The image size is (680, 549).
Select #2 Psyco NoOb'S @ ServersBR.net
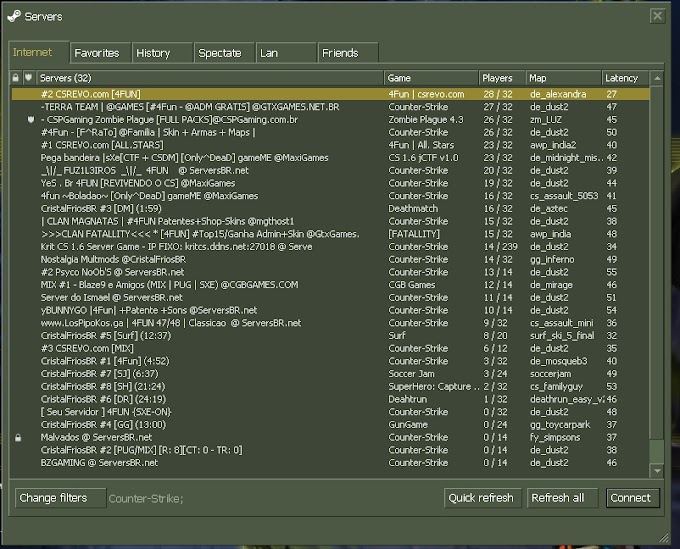click(330, 272)
